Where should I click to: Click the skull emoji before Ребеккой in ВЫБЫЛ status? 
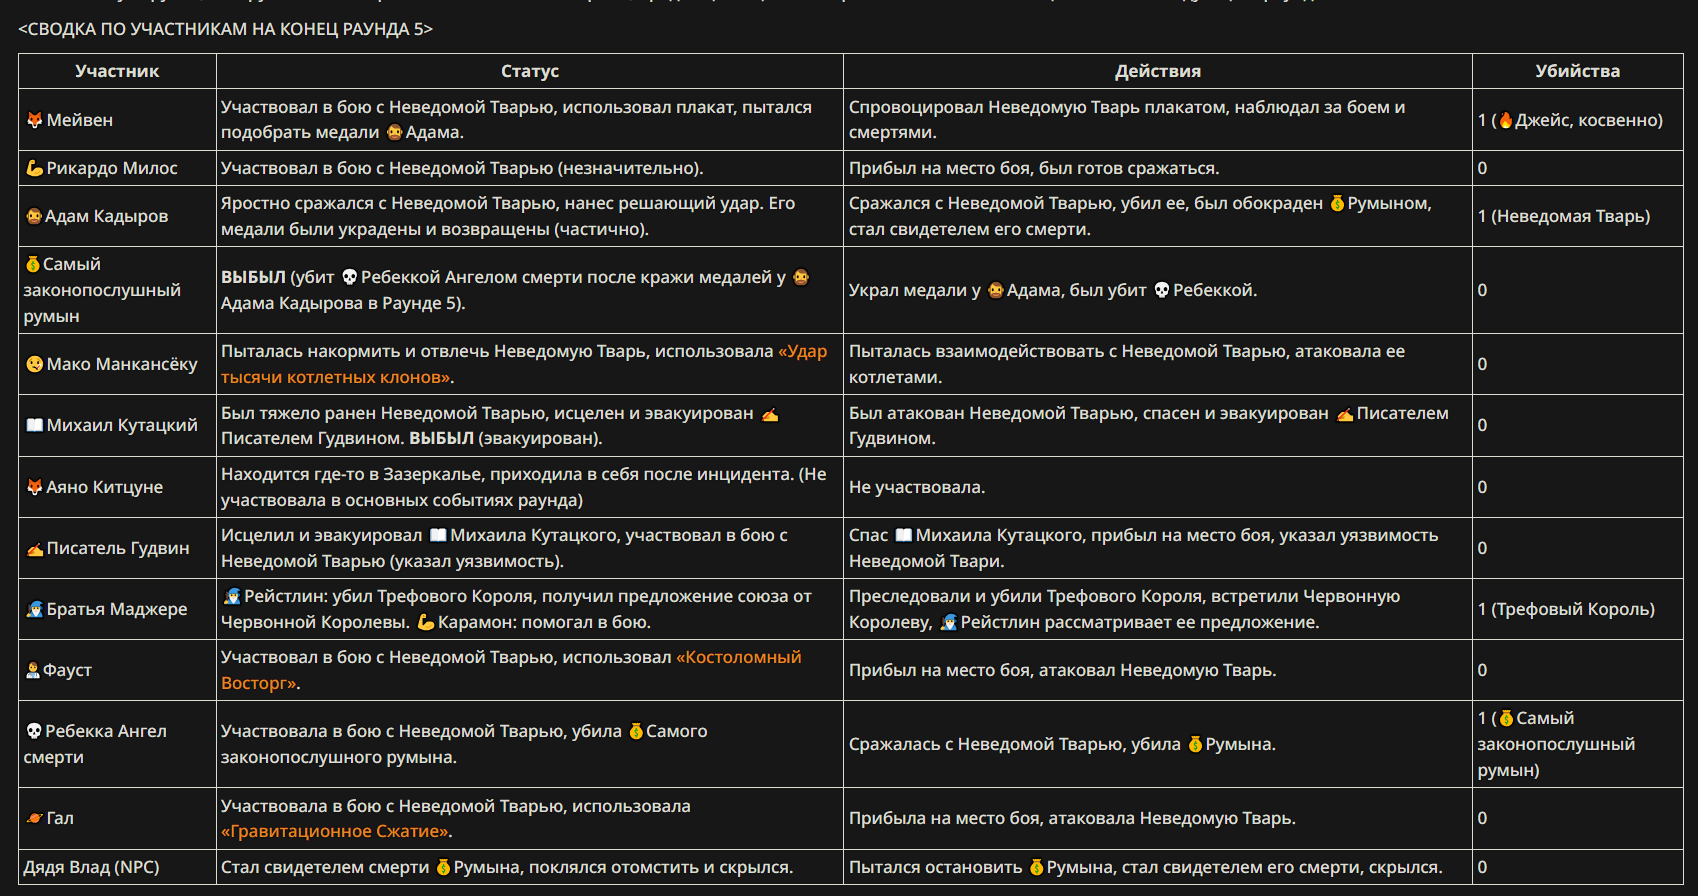point(349,277)
